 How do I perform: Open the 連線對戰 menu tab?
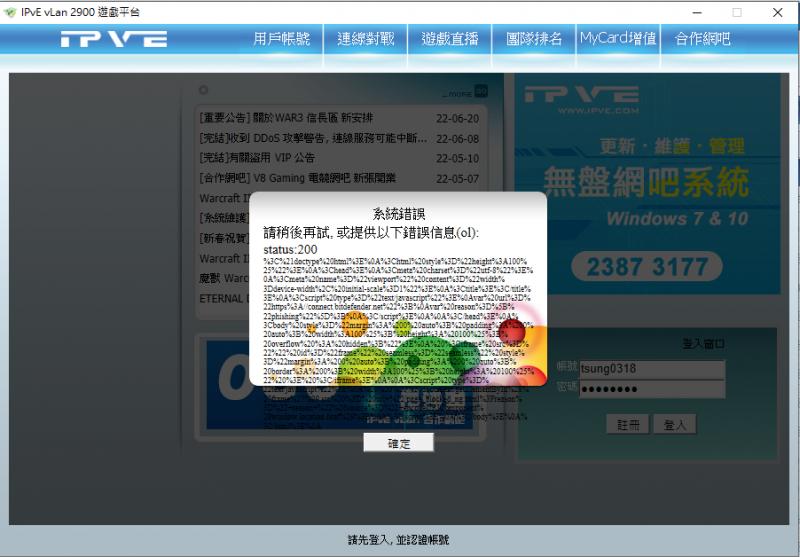pos(366,39)
